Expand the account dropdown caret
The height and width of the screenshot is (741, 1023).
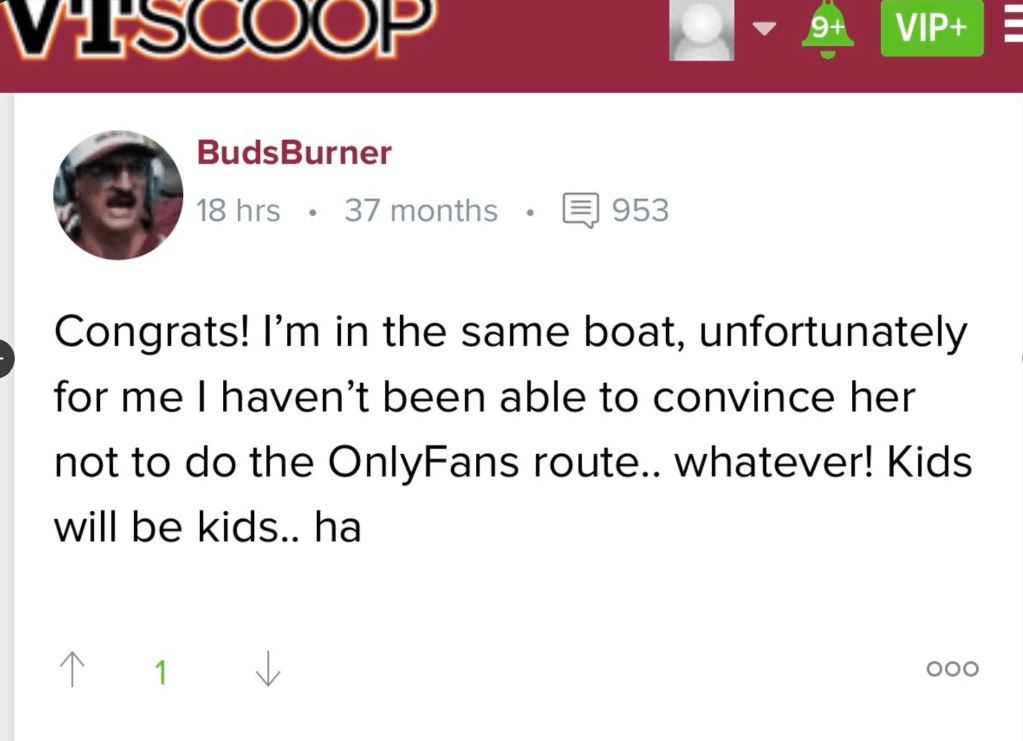(765, 28)
